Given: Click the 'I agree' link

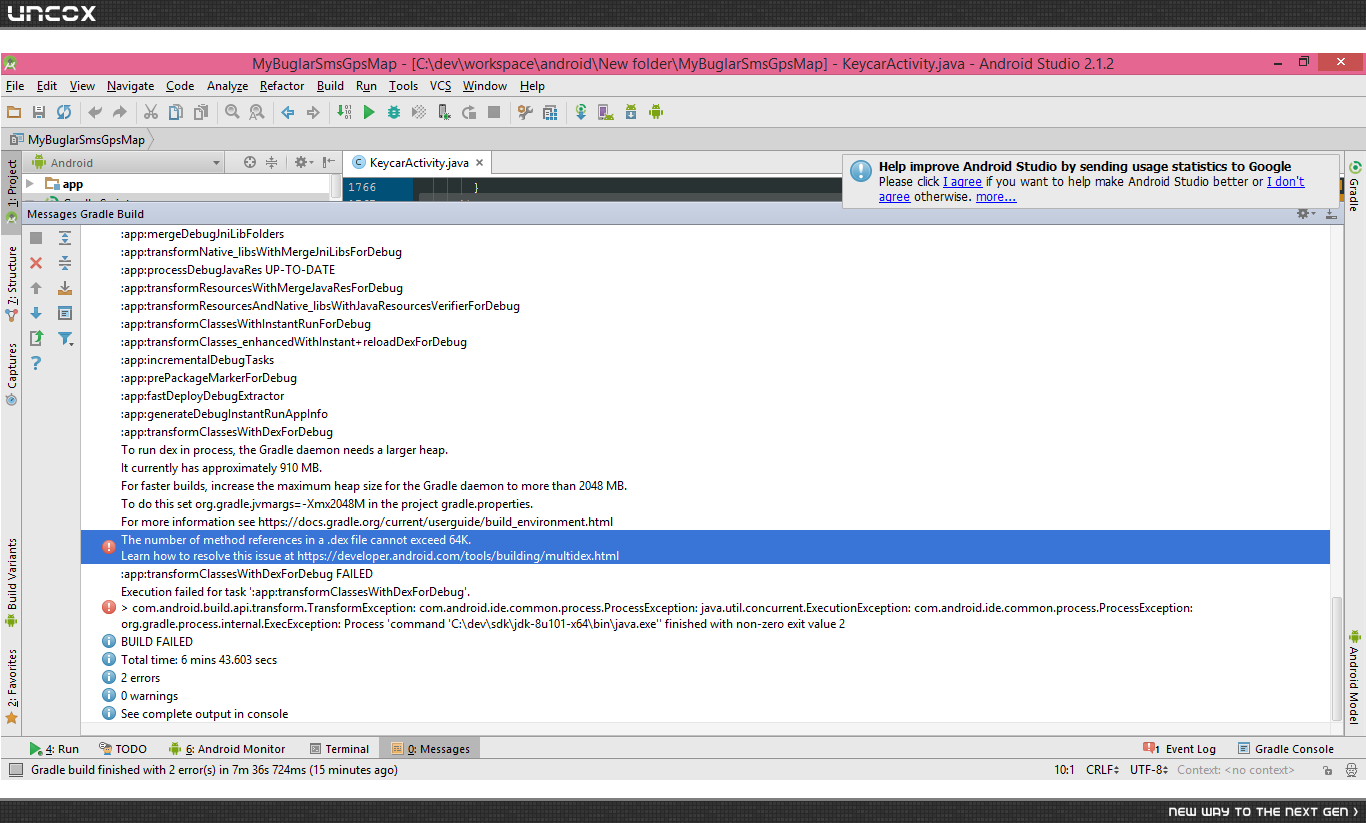Looking at the screenshot, I should [x=962, y=182].
